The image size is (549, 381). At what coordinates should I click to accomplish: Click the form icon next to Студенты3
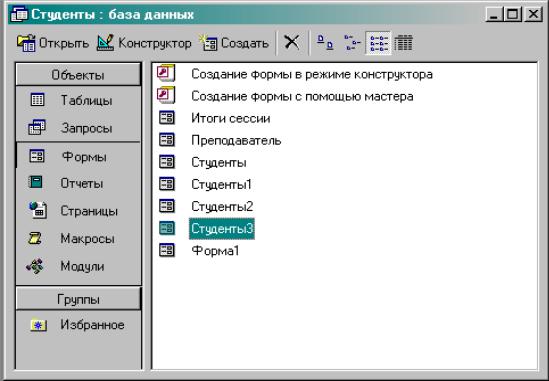(167, 228)
